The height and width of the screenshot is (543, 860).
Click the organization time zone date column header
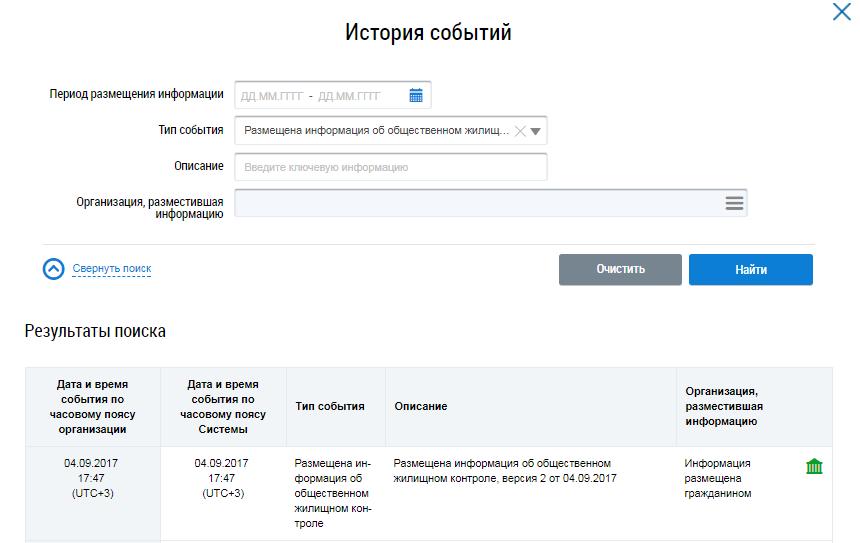click(93, 407)
